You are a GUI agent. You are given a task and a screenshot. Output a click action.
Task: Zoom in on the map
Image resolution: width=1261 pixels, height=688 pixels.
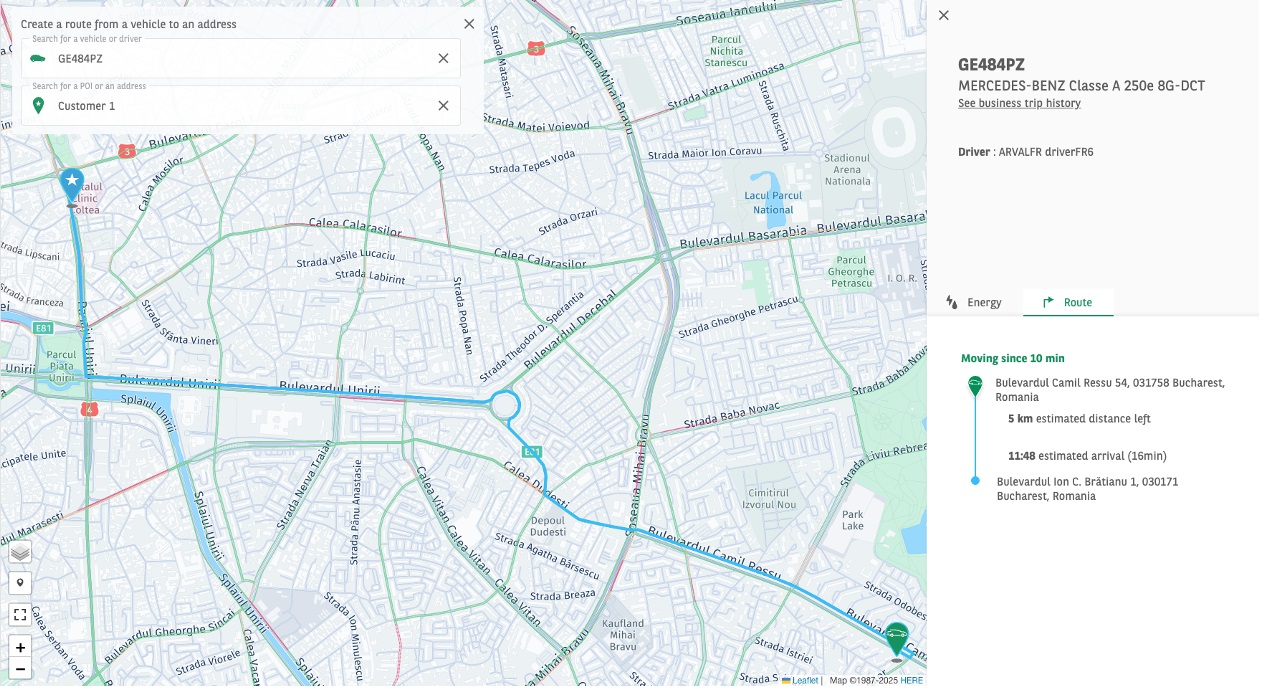click(20, 645)
